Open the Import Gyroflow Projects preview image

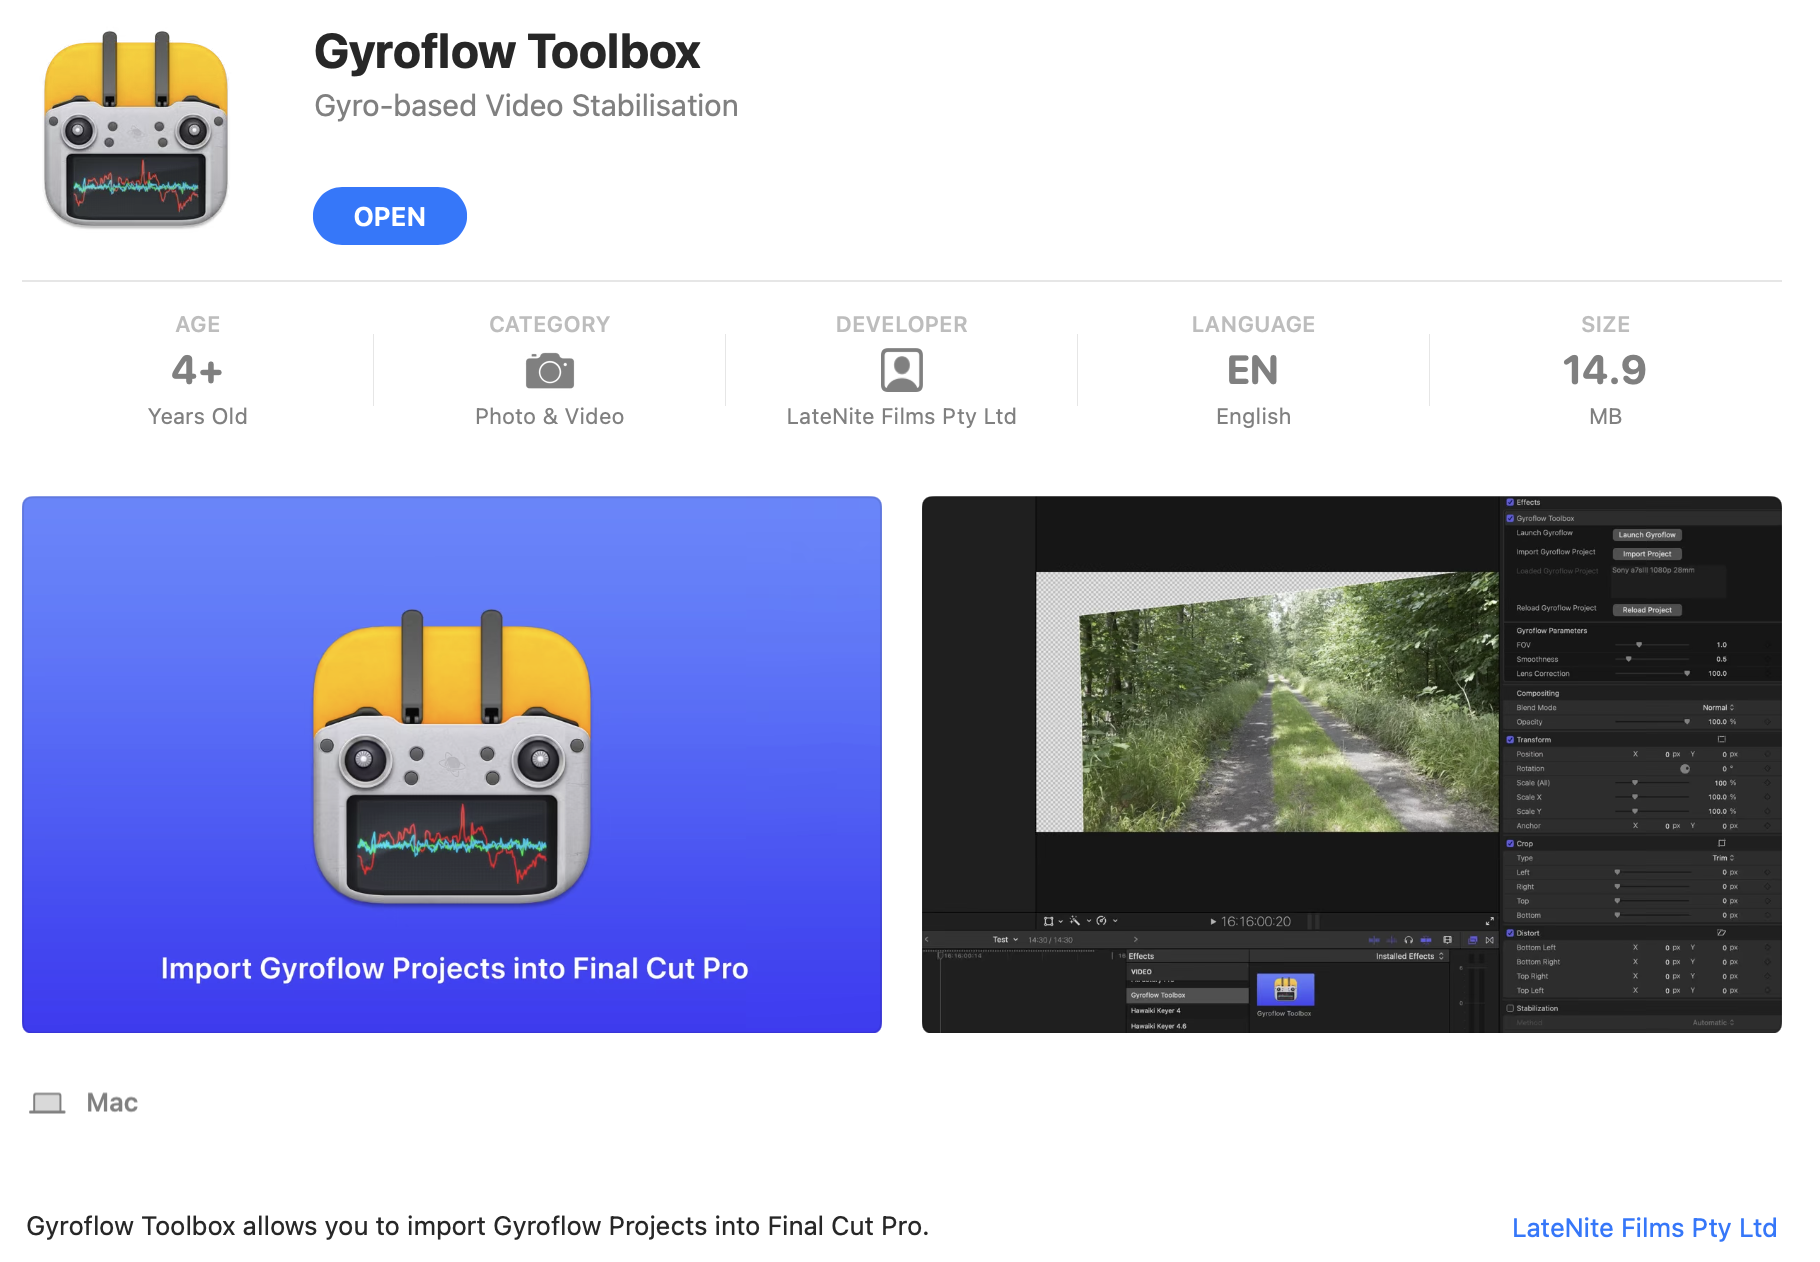tap(452, 765)
